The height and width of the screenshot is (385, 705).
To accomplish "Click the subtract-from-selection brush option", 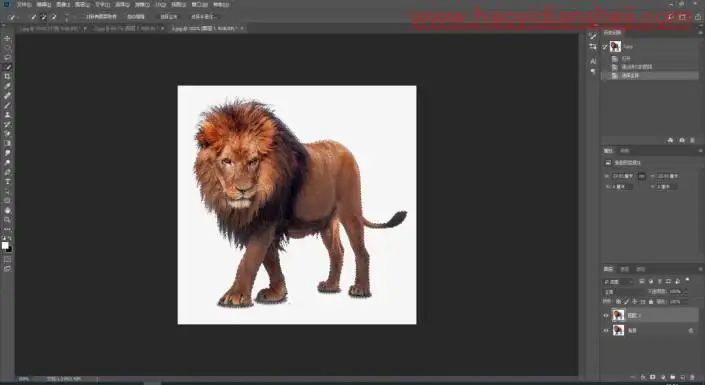I will click(54, 17).
